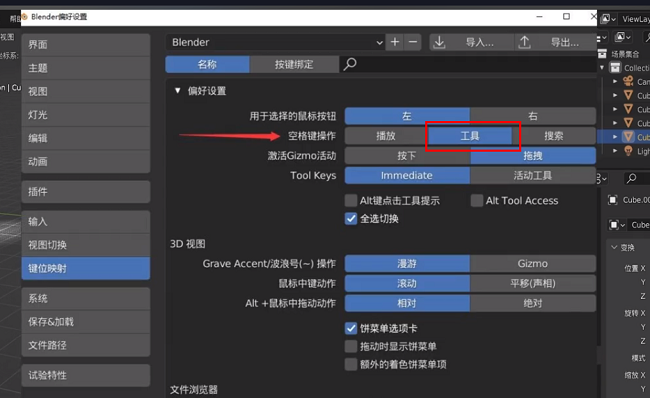Select the 键位映射 preferences tab
The width and height of the screenshot is (650, 398).
(86, 269)
